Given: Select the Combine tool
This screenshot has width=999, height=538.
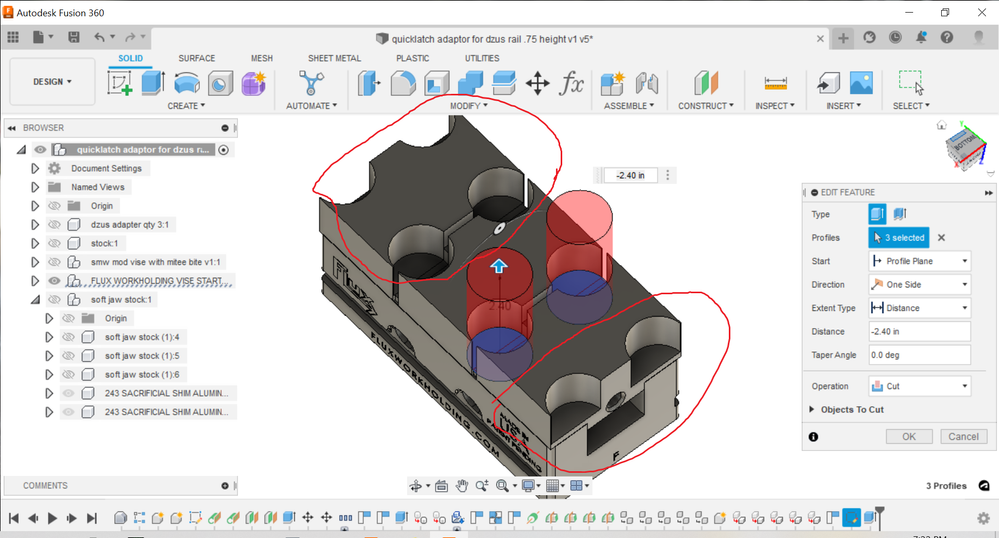Looking at the screenshot, I should coord(470,84).
